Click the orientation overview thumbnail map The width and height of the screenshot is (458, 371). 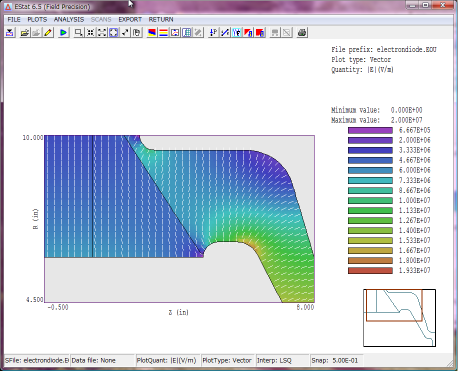click(399, 318)
